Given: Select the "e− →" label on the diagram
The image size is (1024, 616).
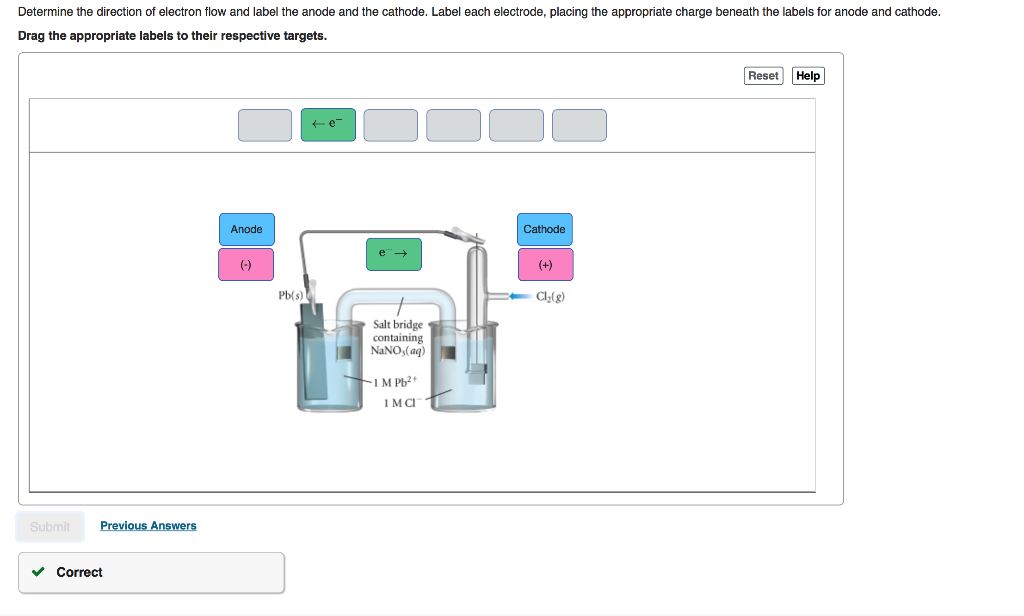Looking at the screenshot, I should 393,254.
